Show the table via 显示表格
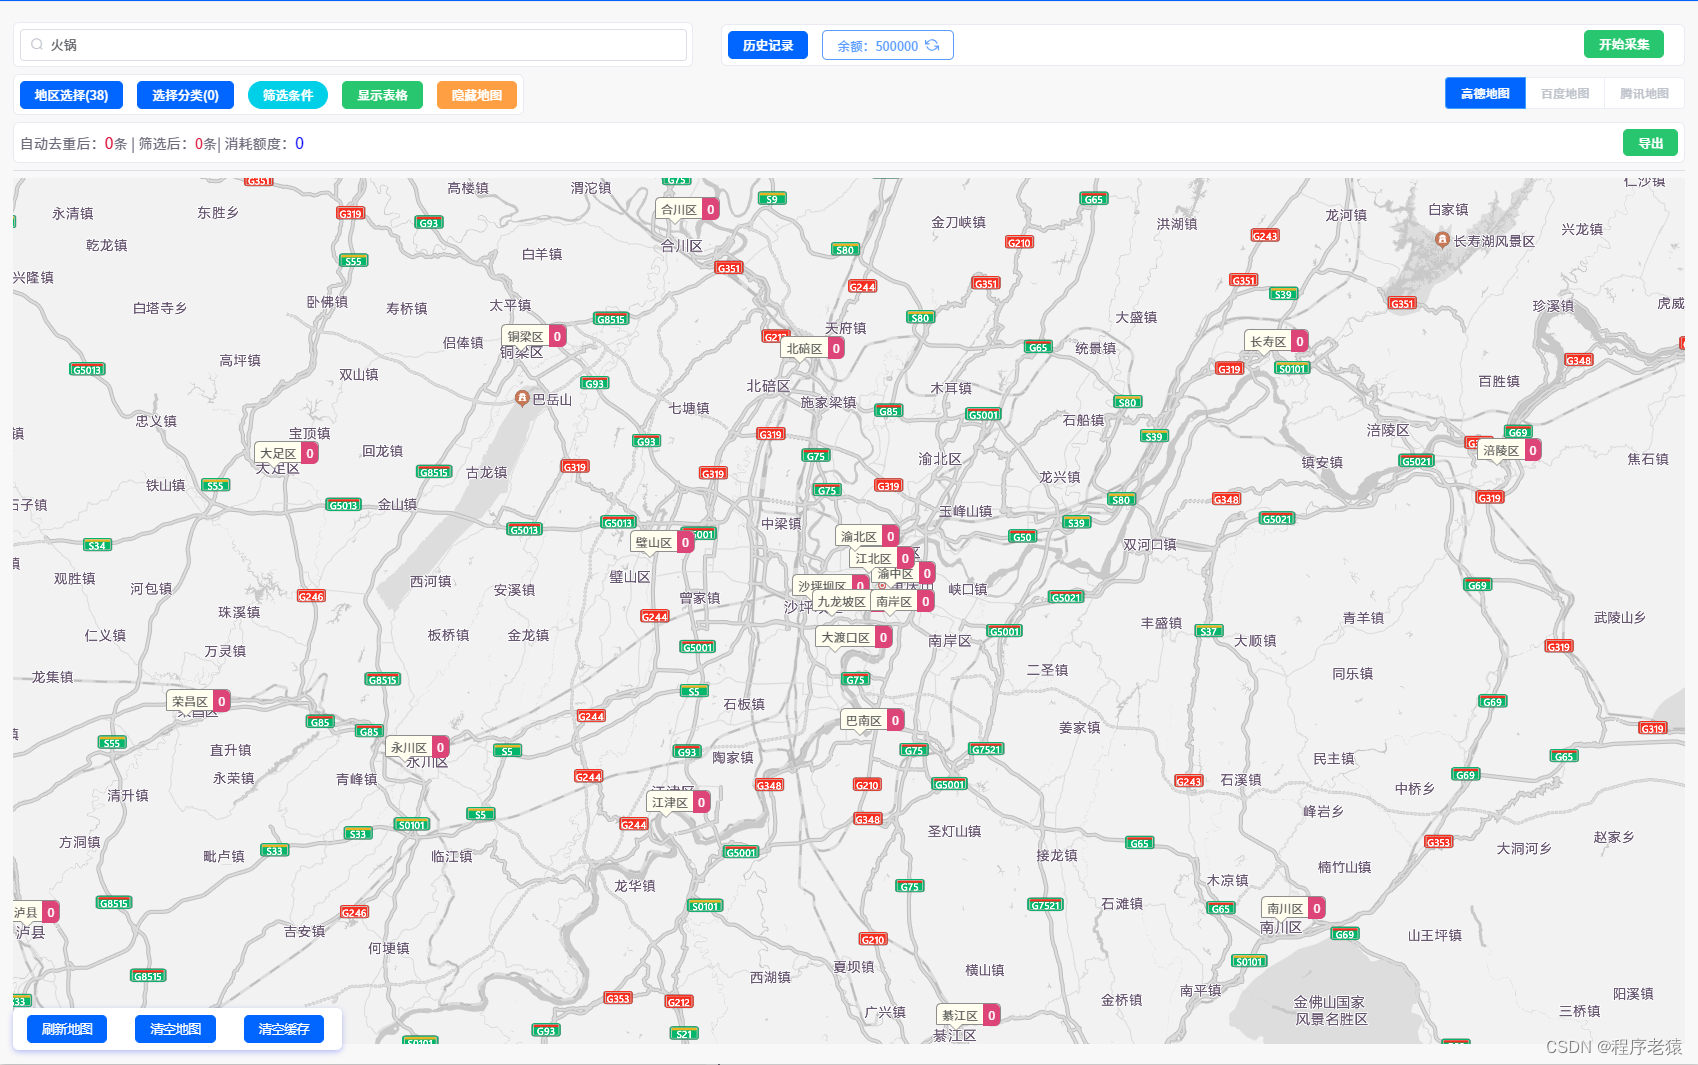This screenshot has height=1065, width=1698. click(x=382, y=95)
